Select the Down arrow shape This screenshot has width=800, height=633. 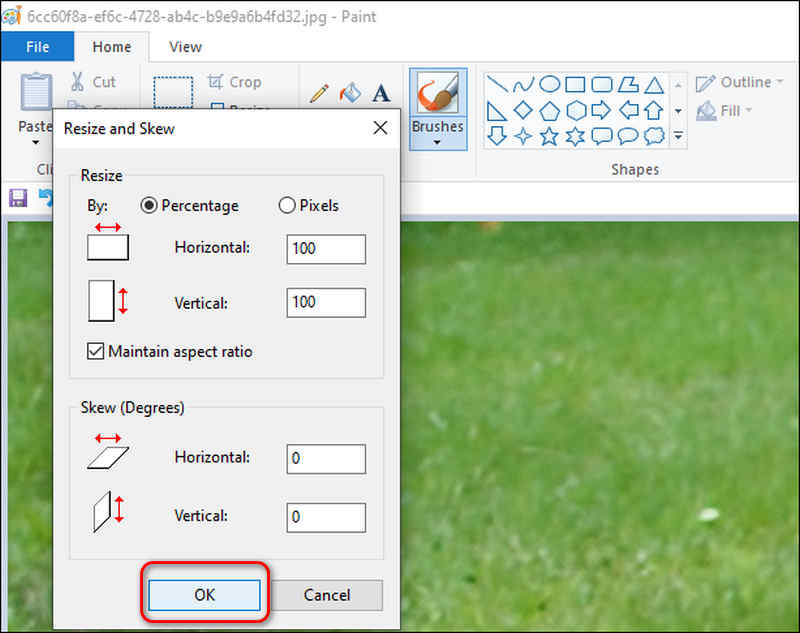(496, 136)
